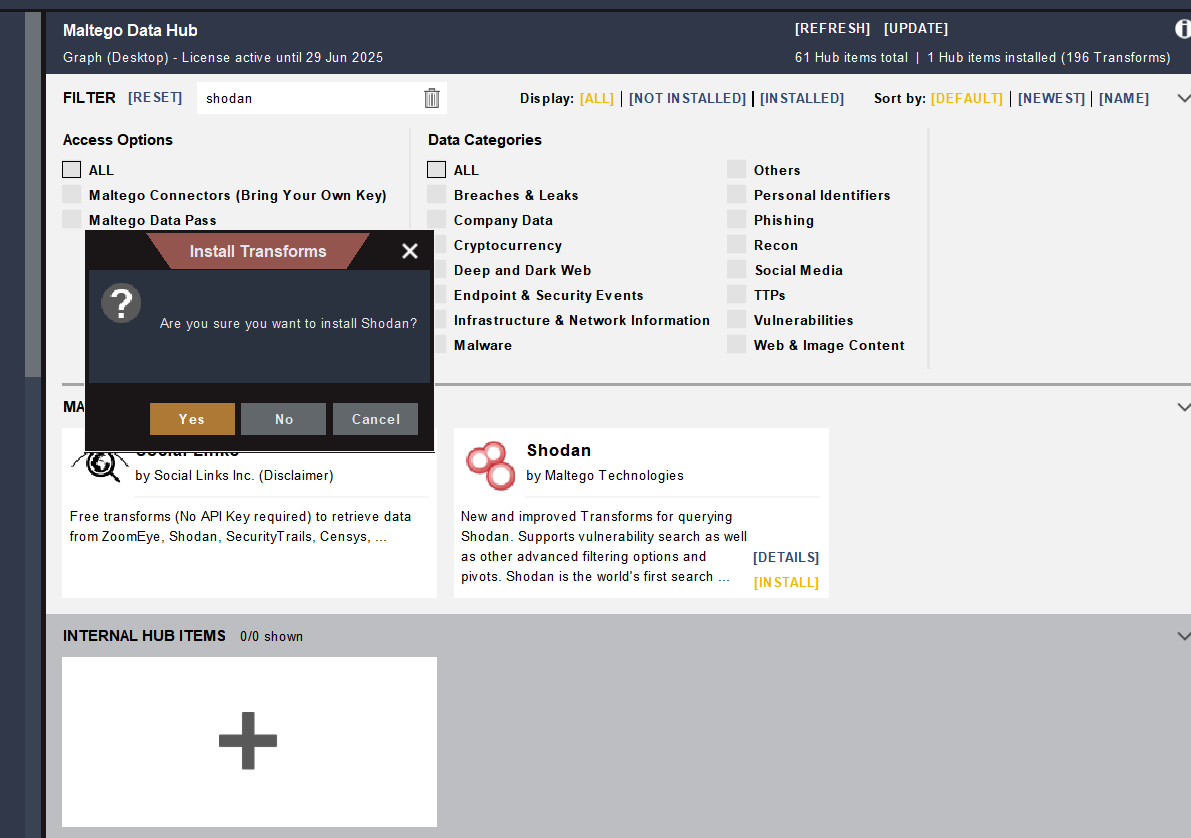The height and width of the screenshot is (838, 1191).
Task: Check Personal Identifiers category
Action: (x=736, y=194)
